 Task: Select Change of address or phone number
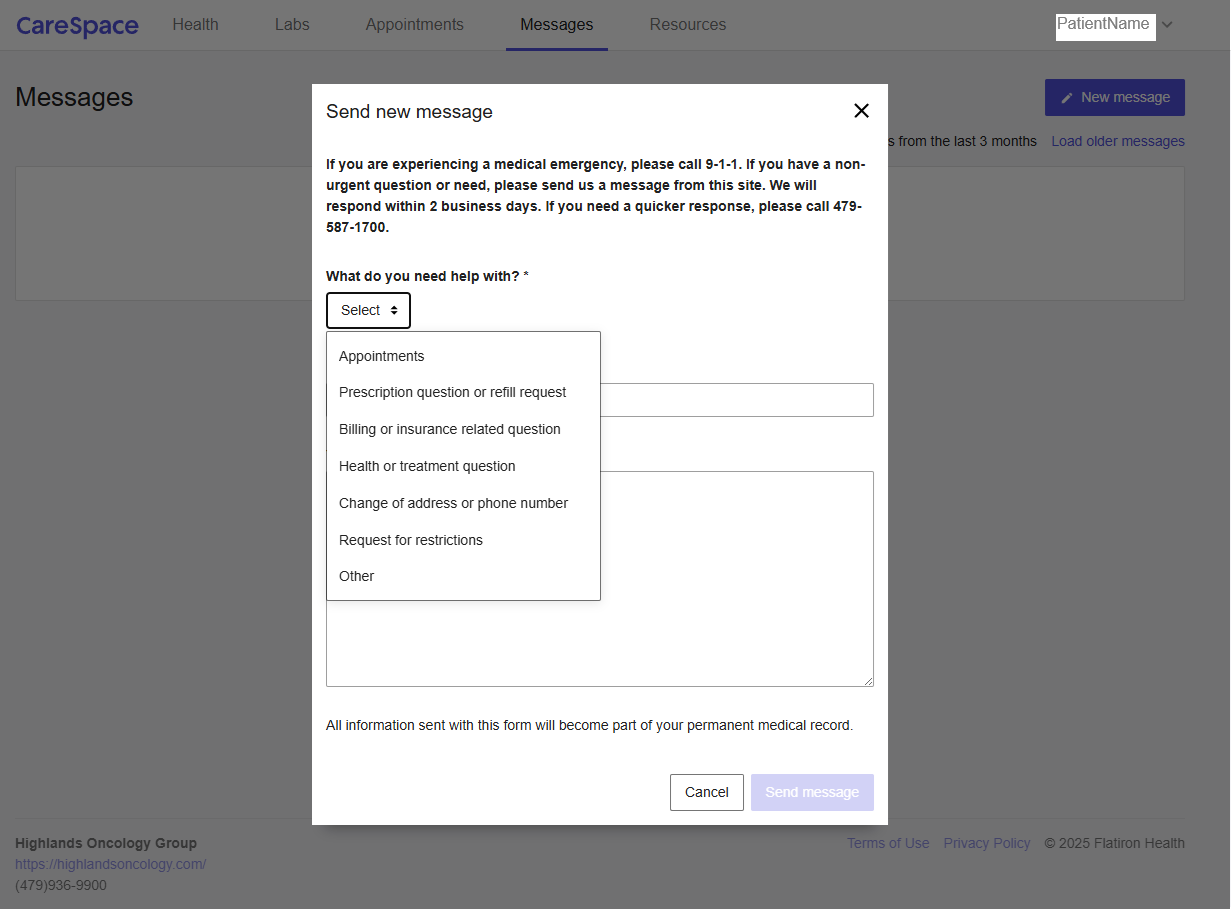(453, 503)
